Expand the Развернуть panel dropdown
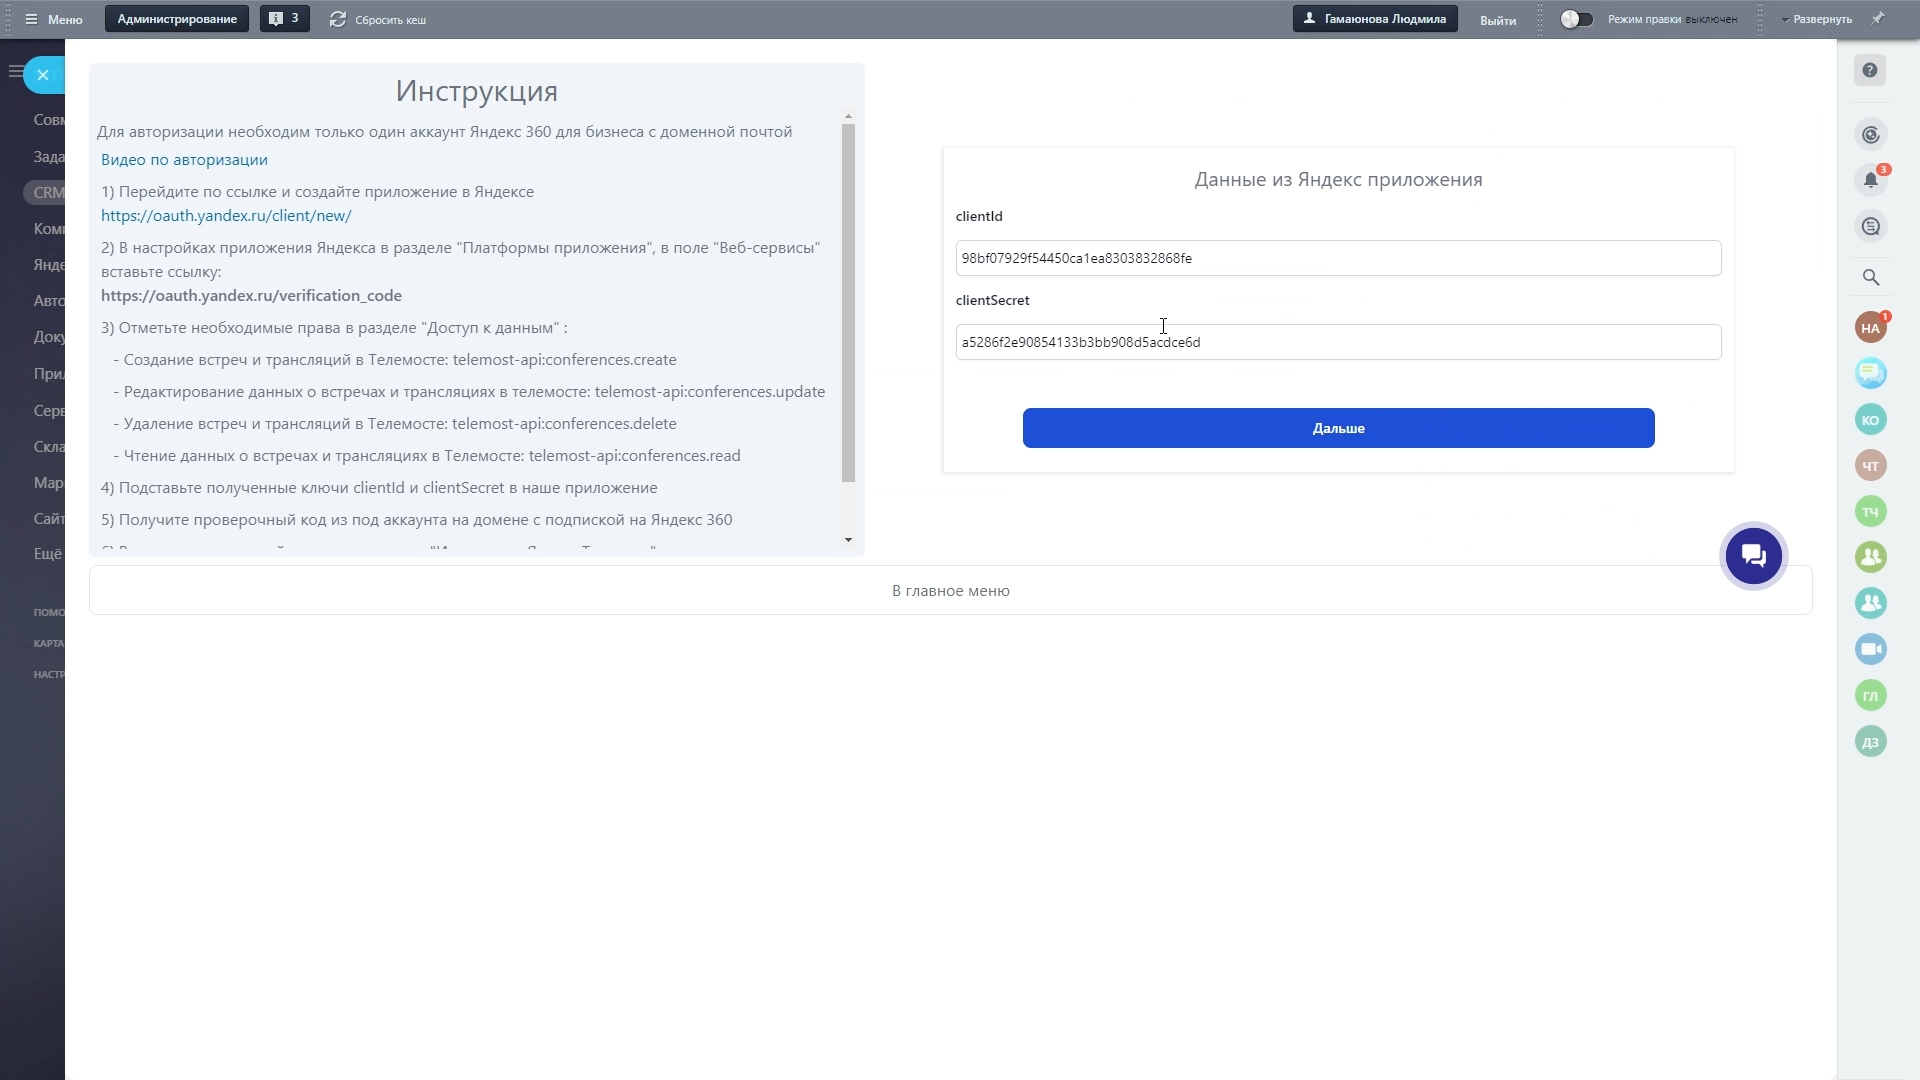 point(1816,19)
